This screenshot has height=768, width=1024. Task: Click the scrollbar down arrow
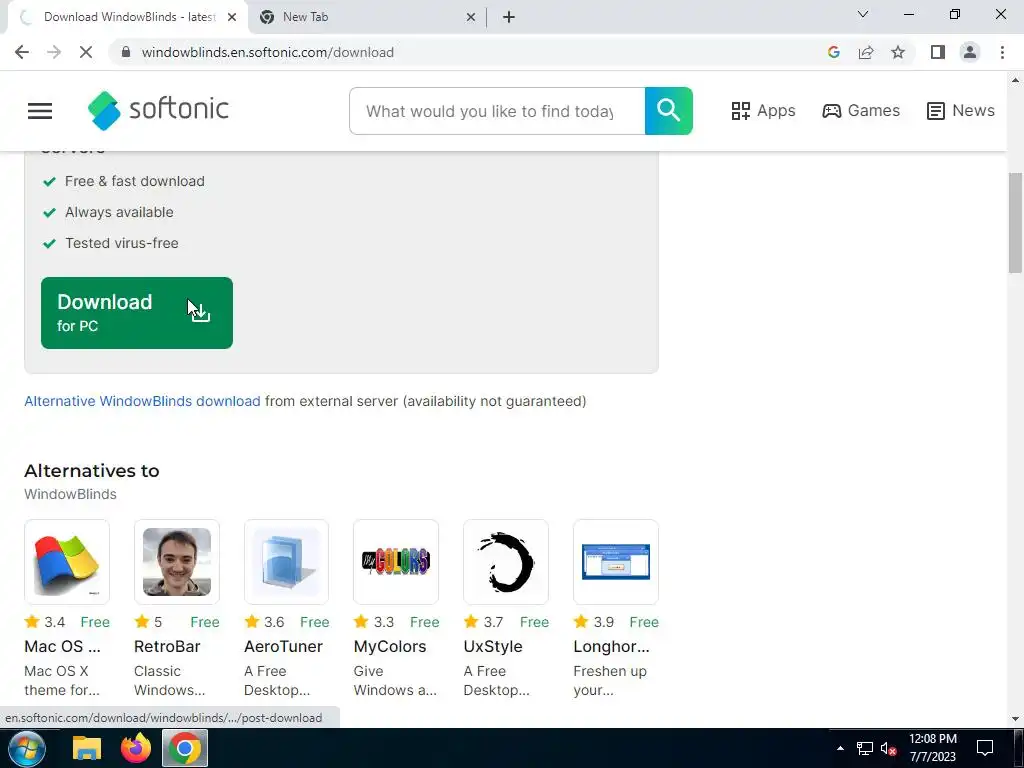tap(1015, 719)
